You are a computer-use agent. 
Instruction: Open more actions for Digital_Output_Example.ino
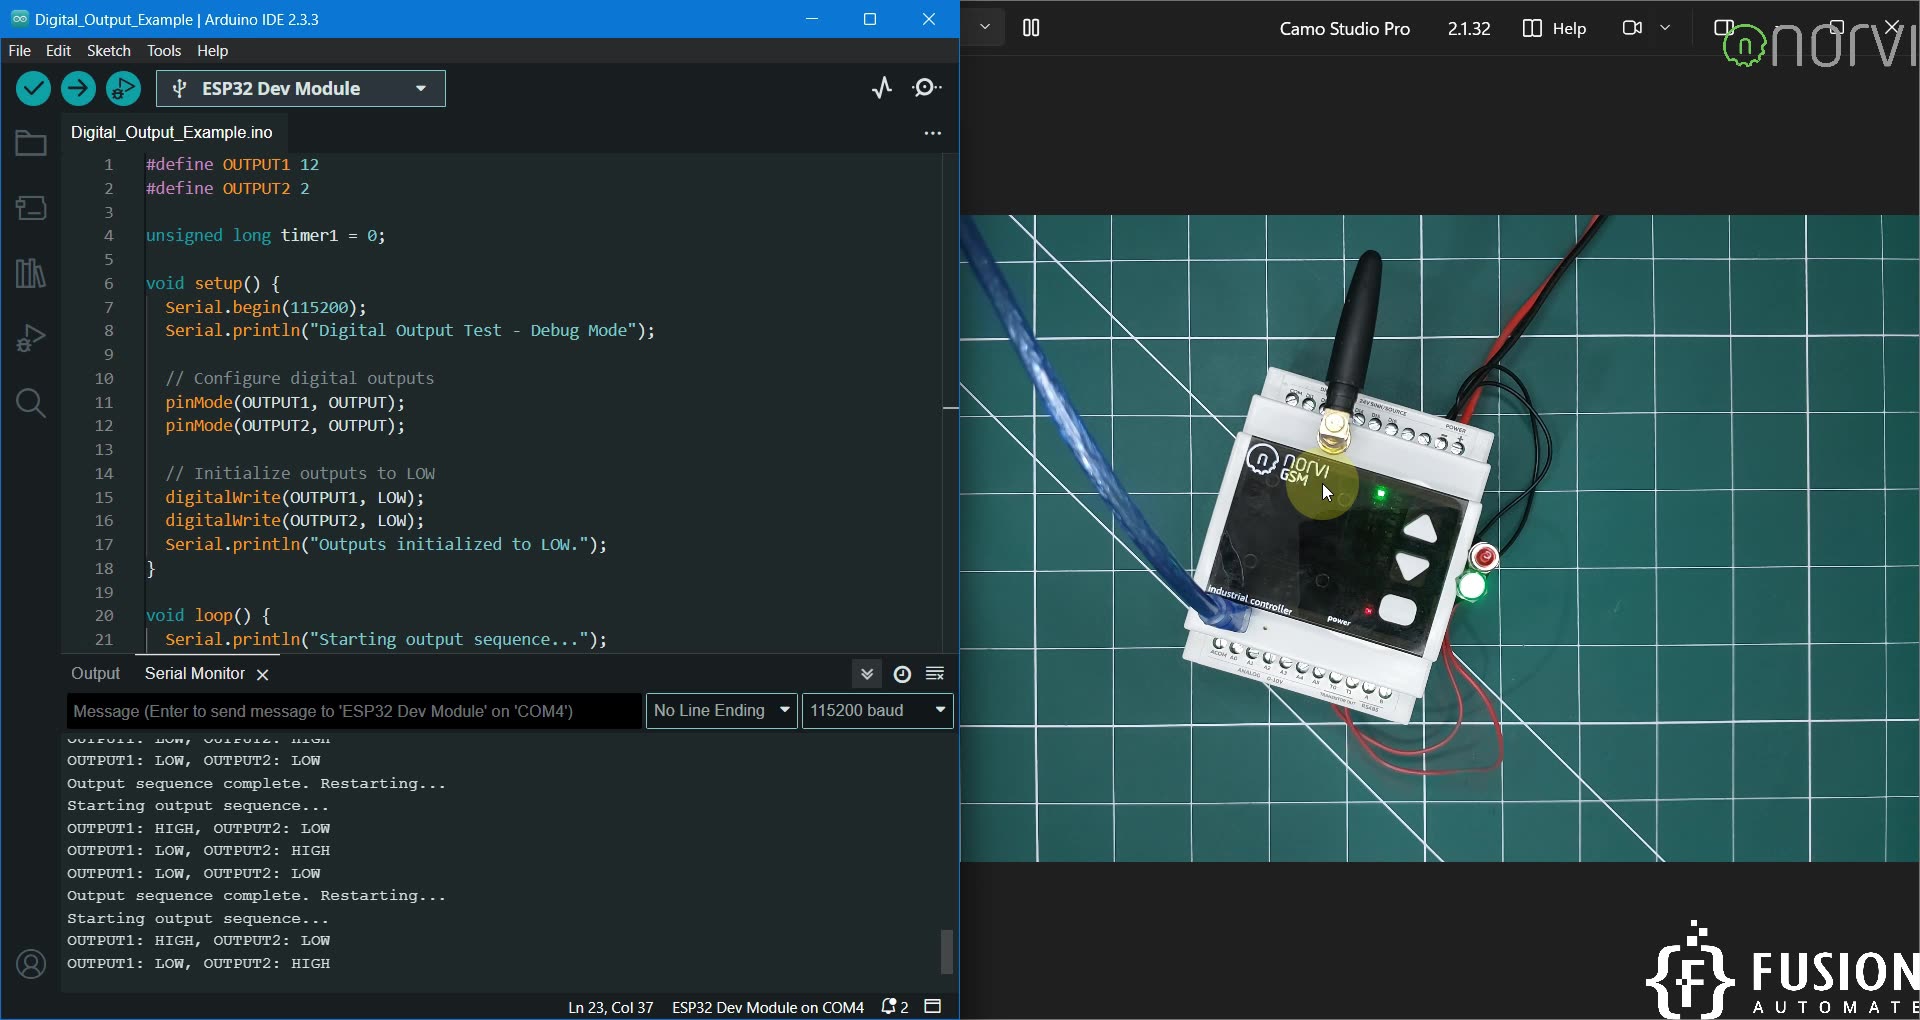[933, 132]
